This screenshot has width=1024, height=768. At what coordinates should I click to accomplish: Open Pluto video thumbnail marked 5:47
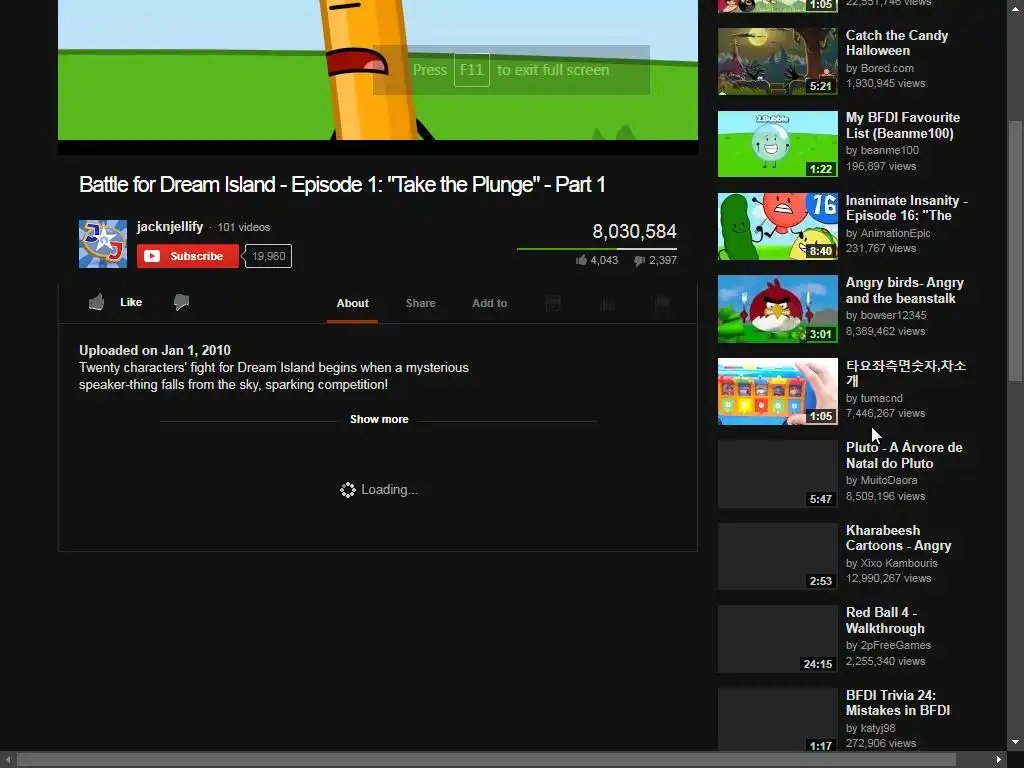coord(778,474)
